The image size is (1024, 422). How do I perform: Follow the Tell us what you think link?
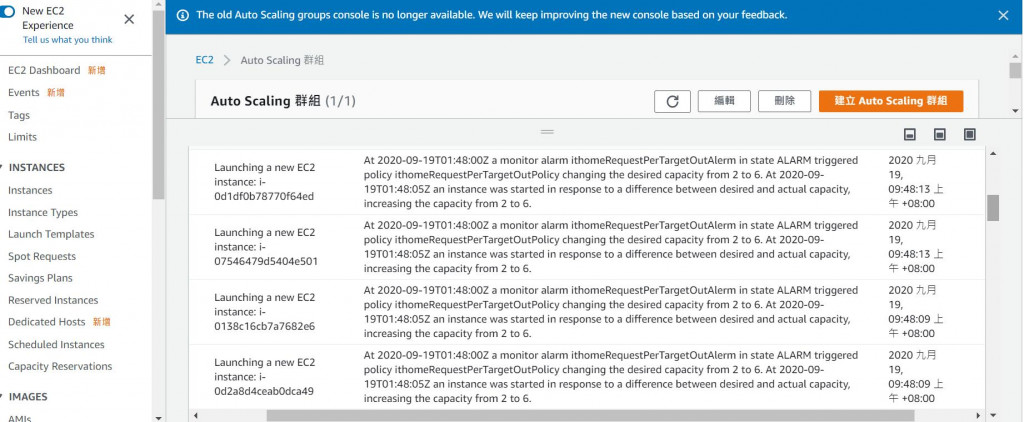tap(67, 40)
